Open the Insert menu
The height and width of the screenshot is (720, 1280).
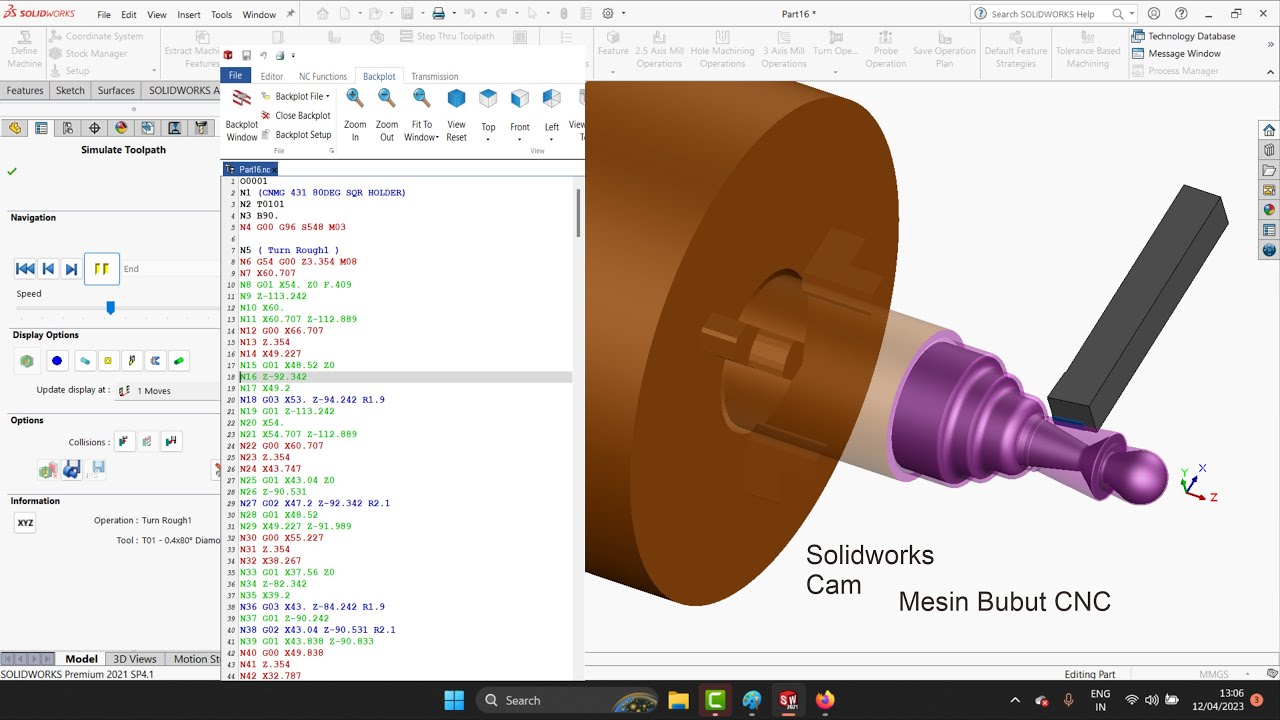(x=189, y=15)
